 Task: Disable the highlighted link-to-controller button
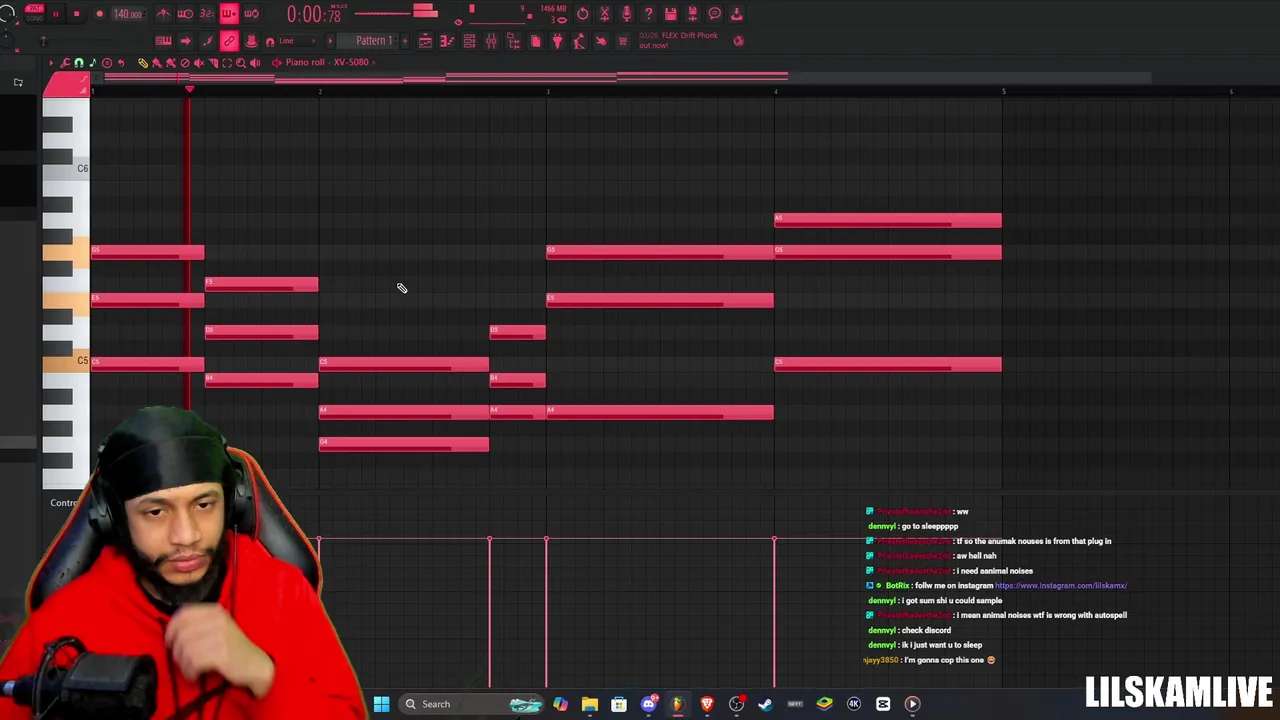pos(229,41)
